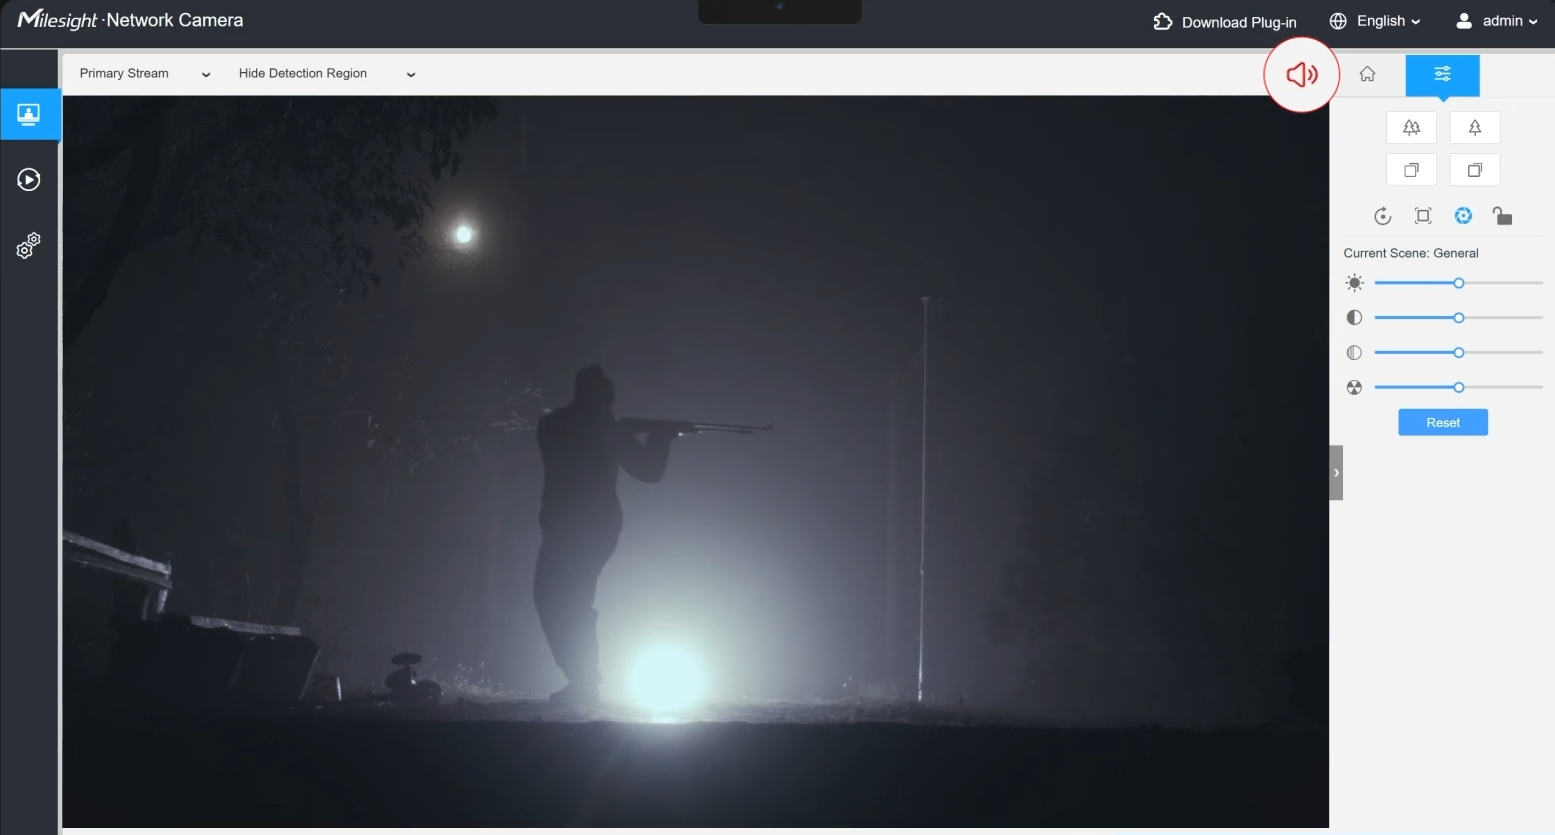Viewport: 1555px width, 835px height.
Task: Click the live camera video feed
Action: [696, 462]
